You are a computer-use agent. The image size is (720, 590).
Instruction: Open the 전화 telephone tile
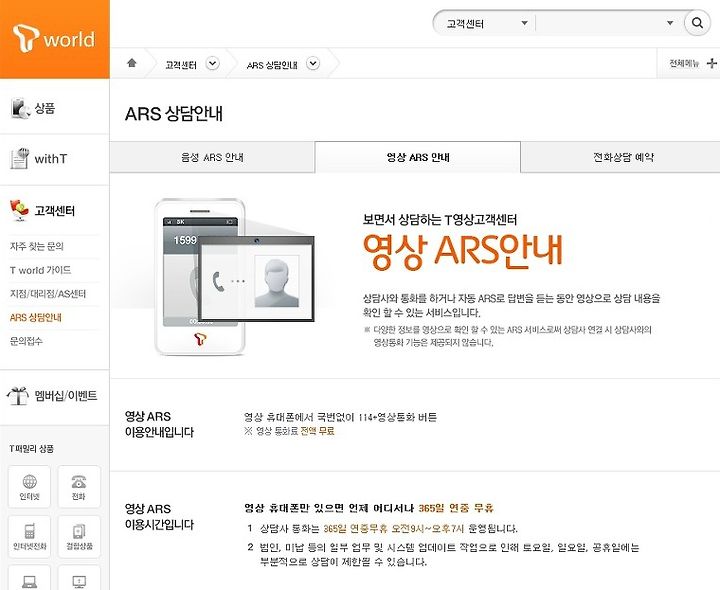pos(79,487)
